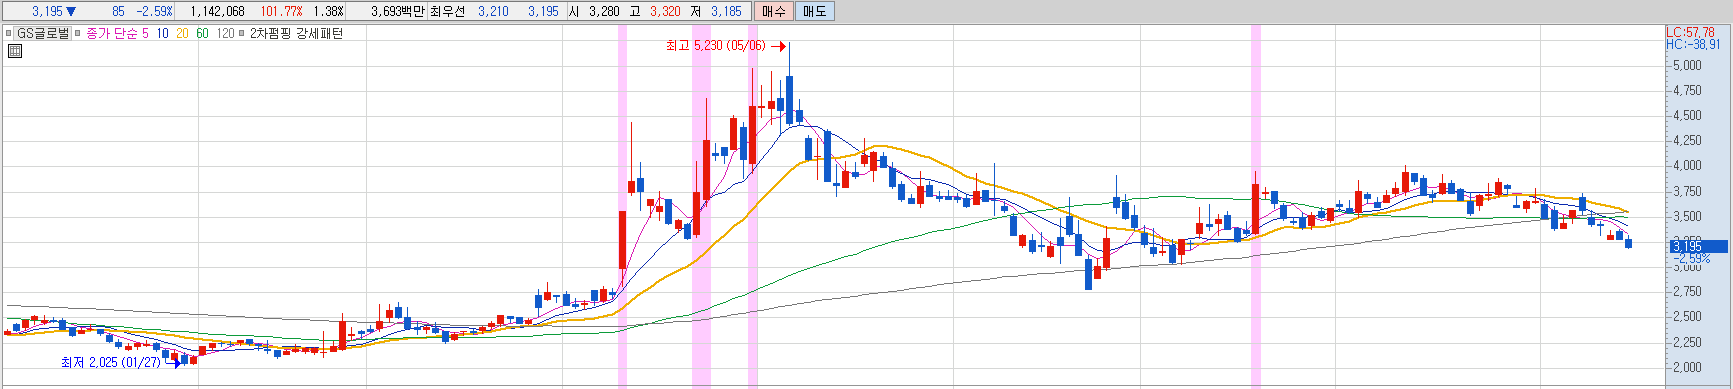
Task: Open the grid table icon below GS글로벌
Action: [14, 50]
